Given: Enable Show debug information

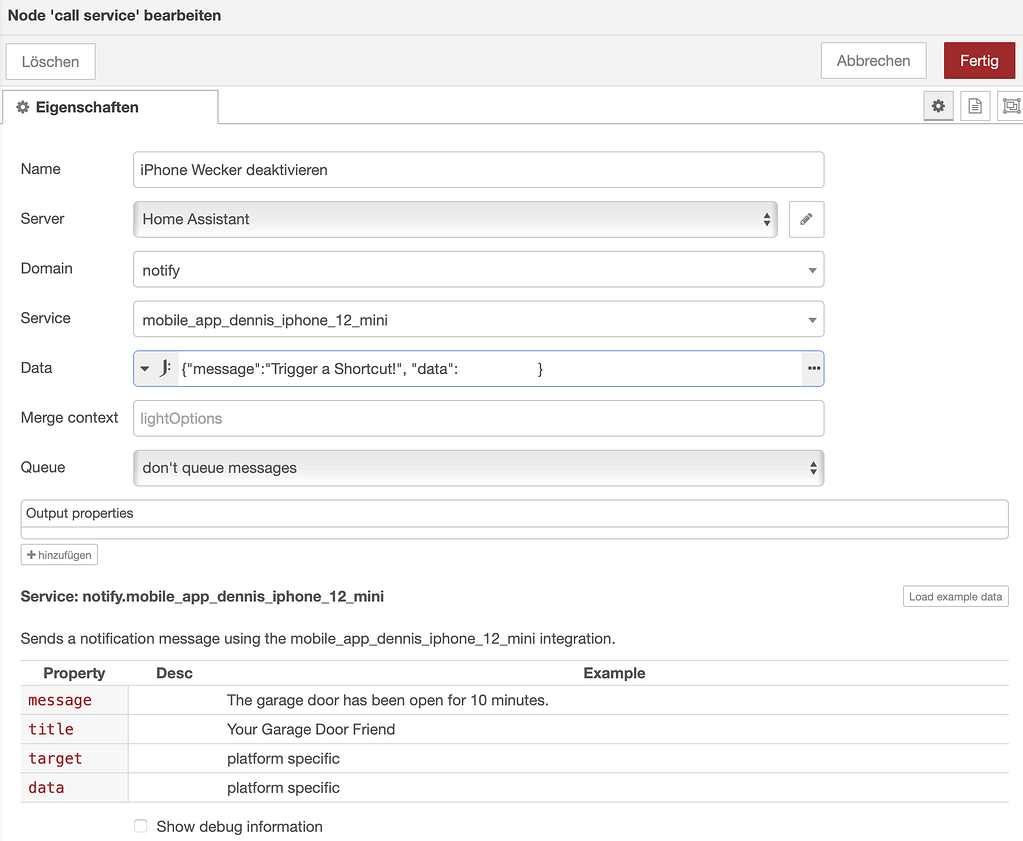Looking at the screenshot, I should pos(140,826).
